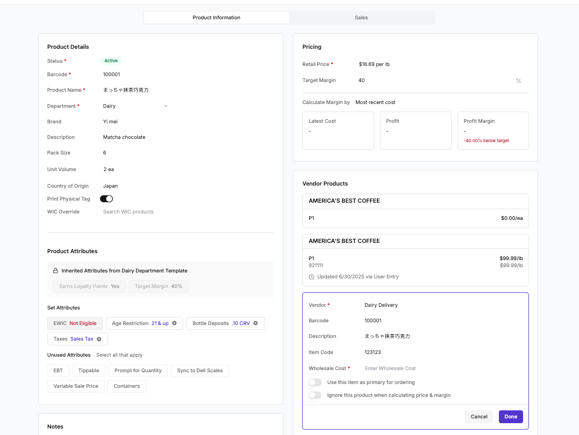This screenshot has width=579, height=435.
Task: Remove the Age Restriction attribute icon
Action: click(174, 323)
